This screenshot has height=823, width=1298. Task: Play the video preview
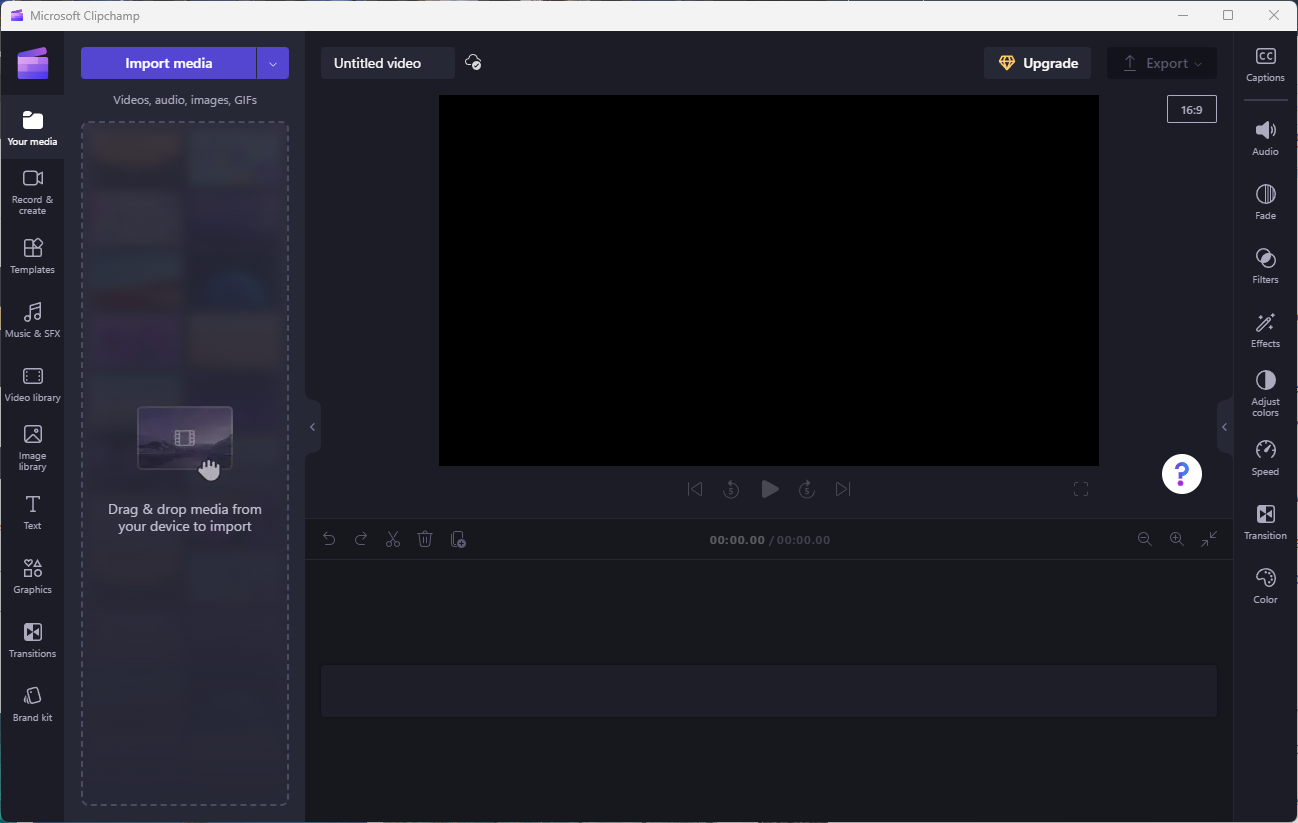pyautogui.click(x=769, y=489)
